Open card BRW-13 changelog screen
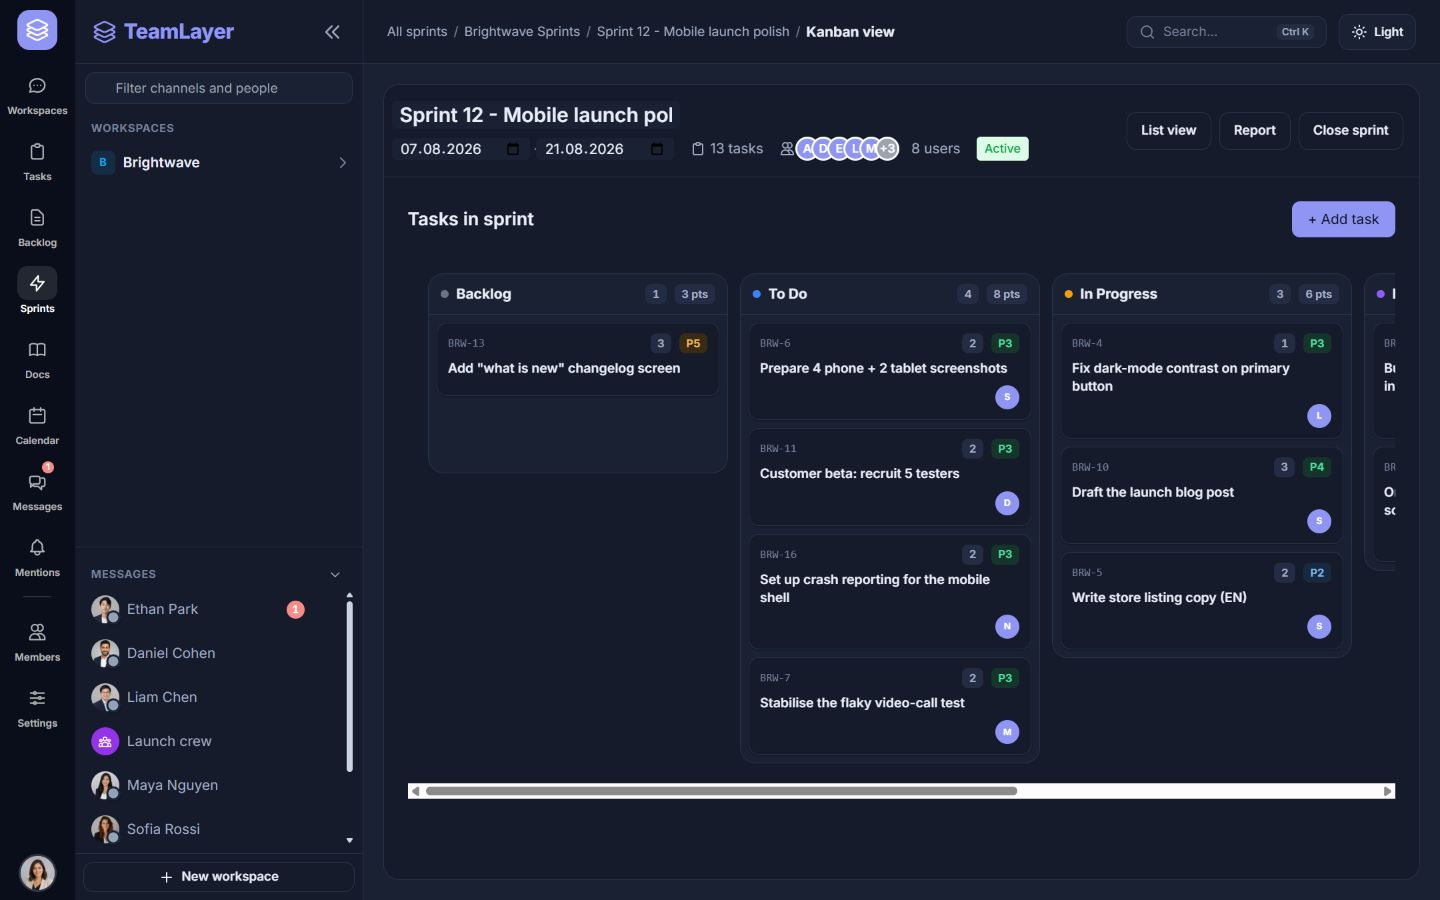Image resolution: width=1440 pixels, height=900 pixels. pyautogui.click(x=578, y=359)
